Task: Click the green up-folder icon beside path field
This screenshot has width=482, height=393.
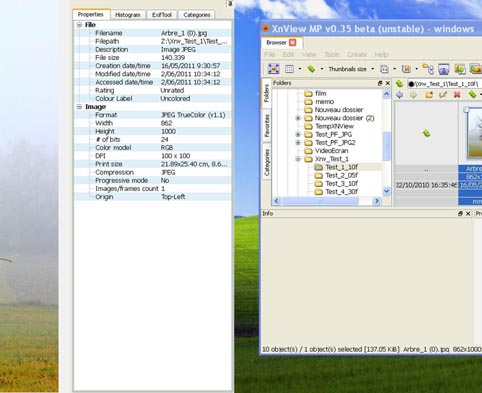Action: tap(400, 84)
